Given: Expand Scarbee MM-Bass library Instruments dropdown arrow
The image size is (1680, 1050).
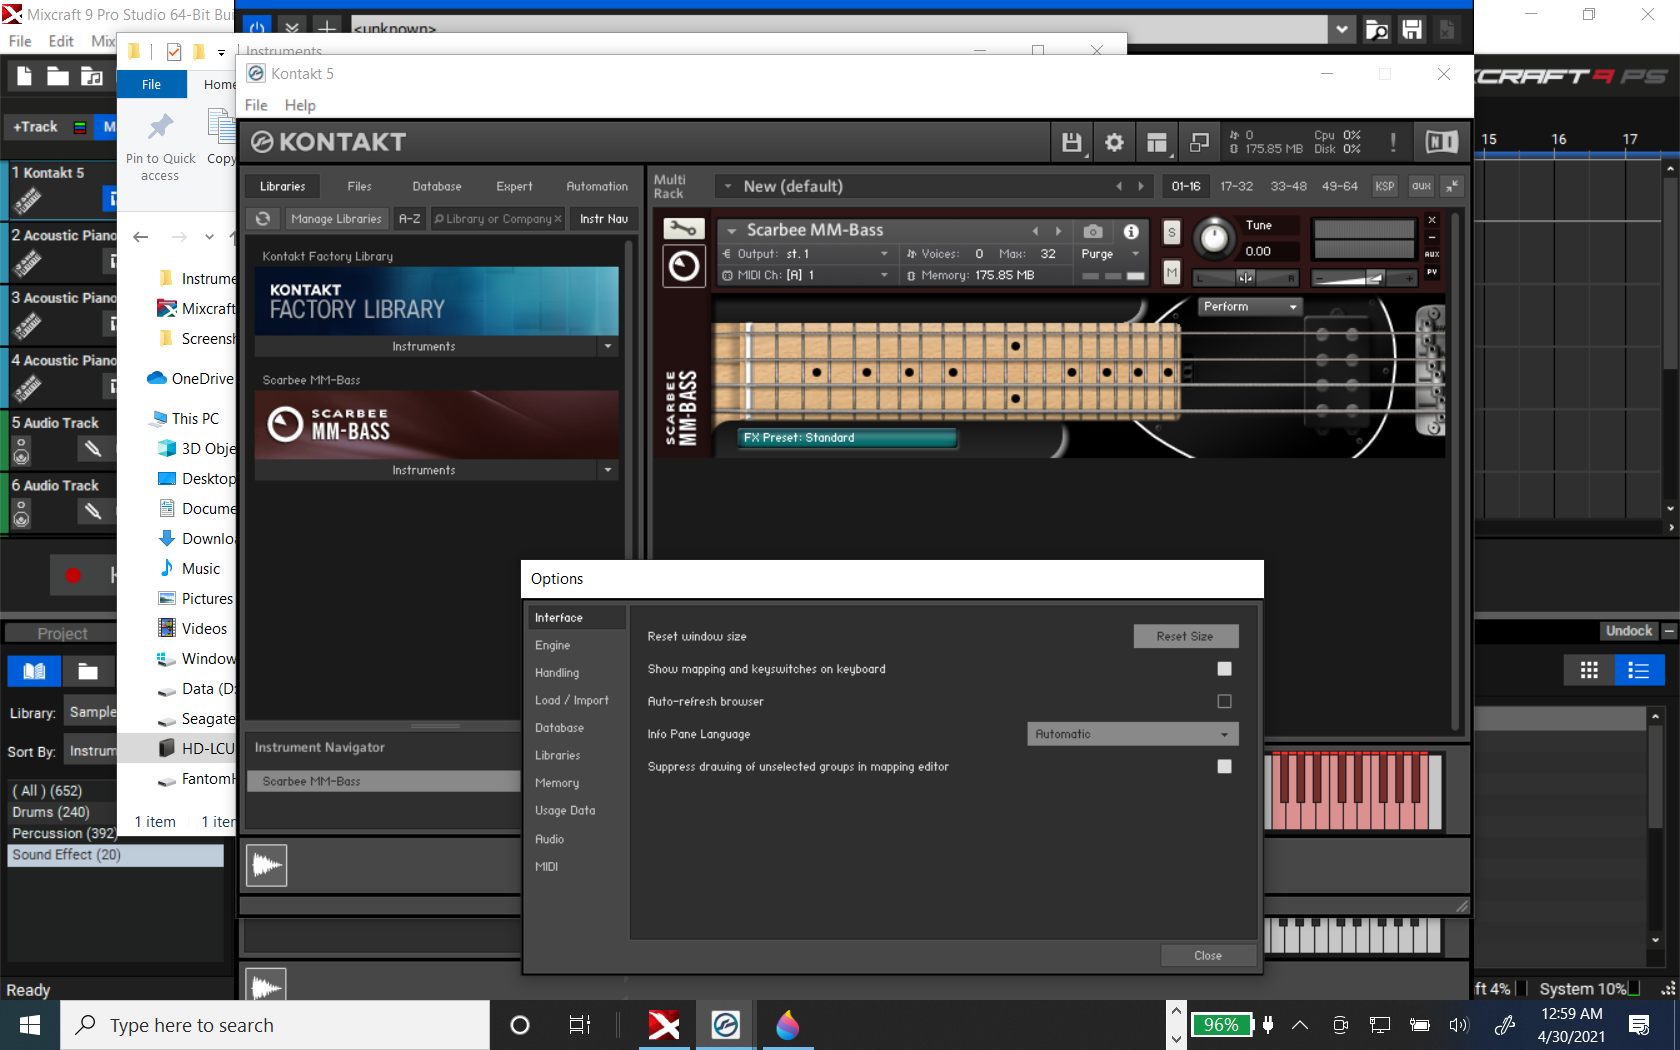Looking at the screenshot, I should (608, 470).
